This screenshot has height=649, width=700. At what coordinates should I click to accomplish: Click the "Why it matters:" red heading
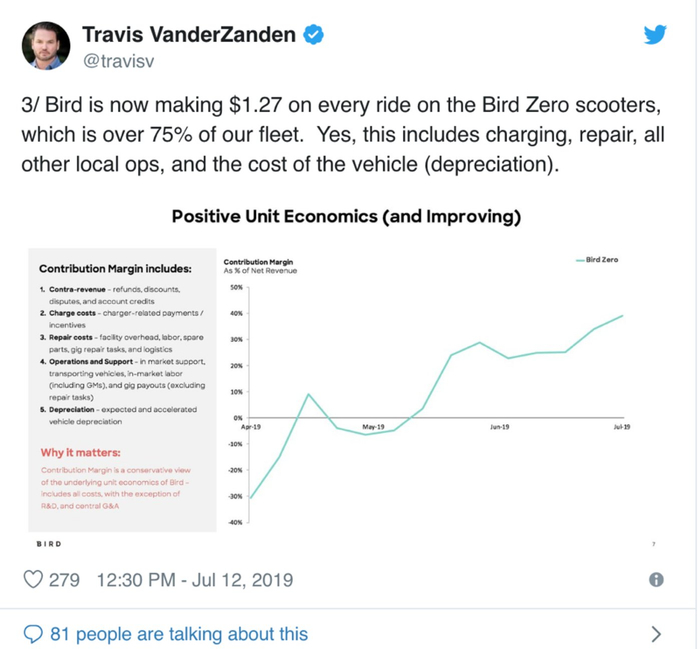click(80, 452)
